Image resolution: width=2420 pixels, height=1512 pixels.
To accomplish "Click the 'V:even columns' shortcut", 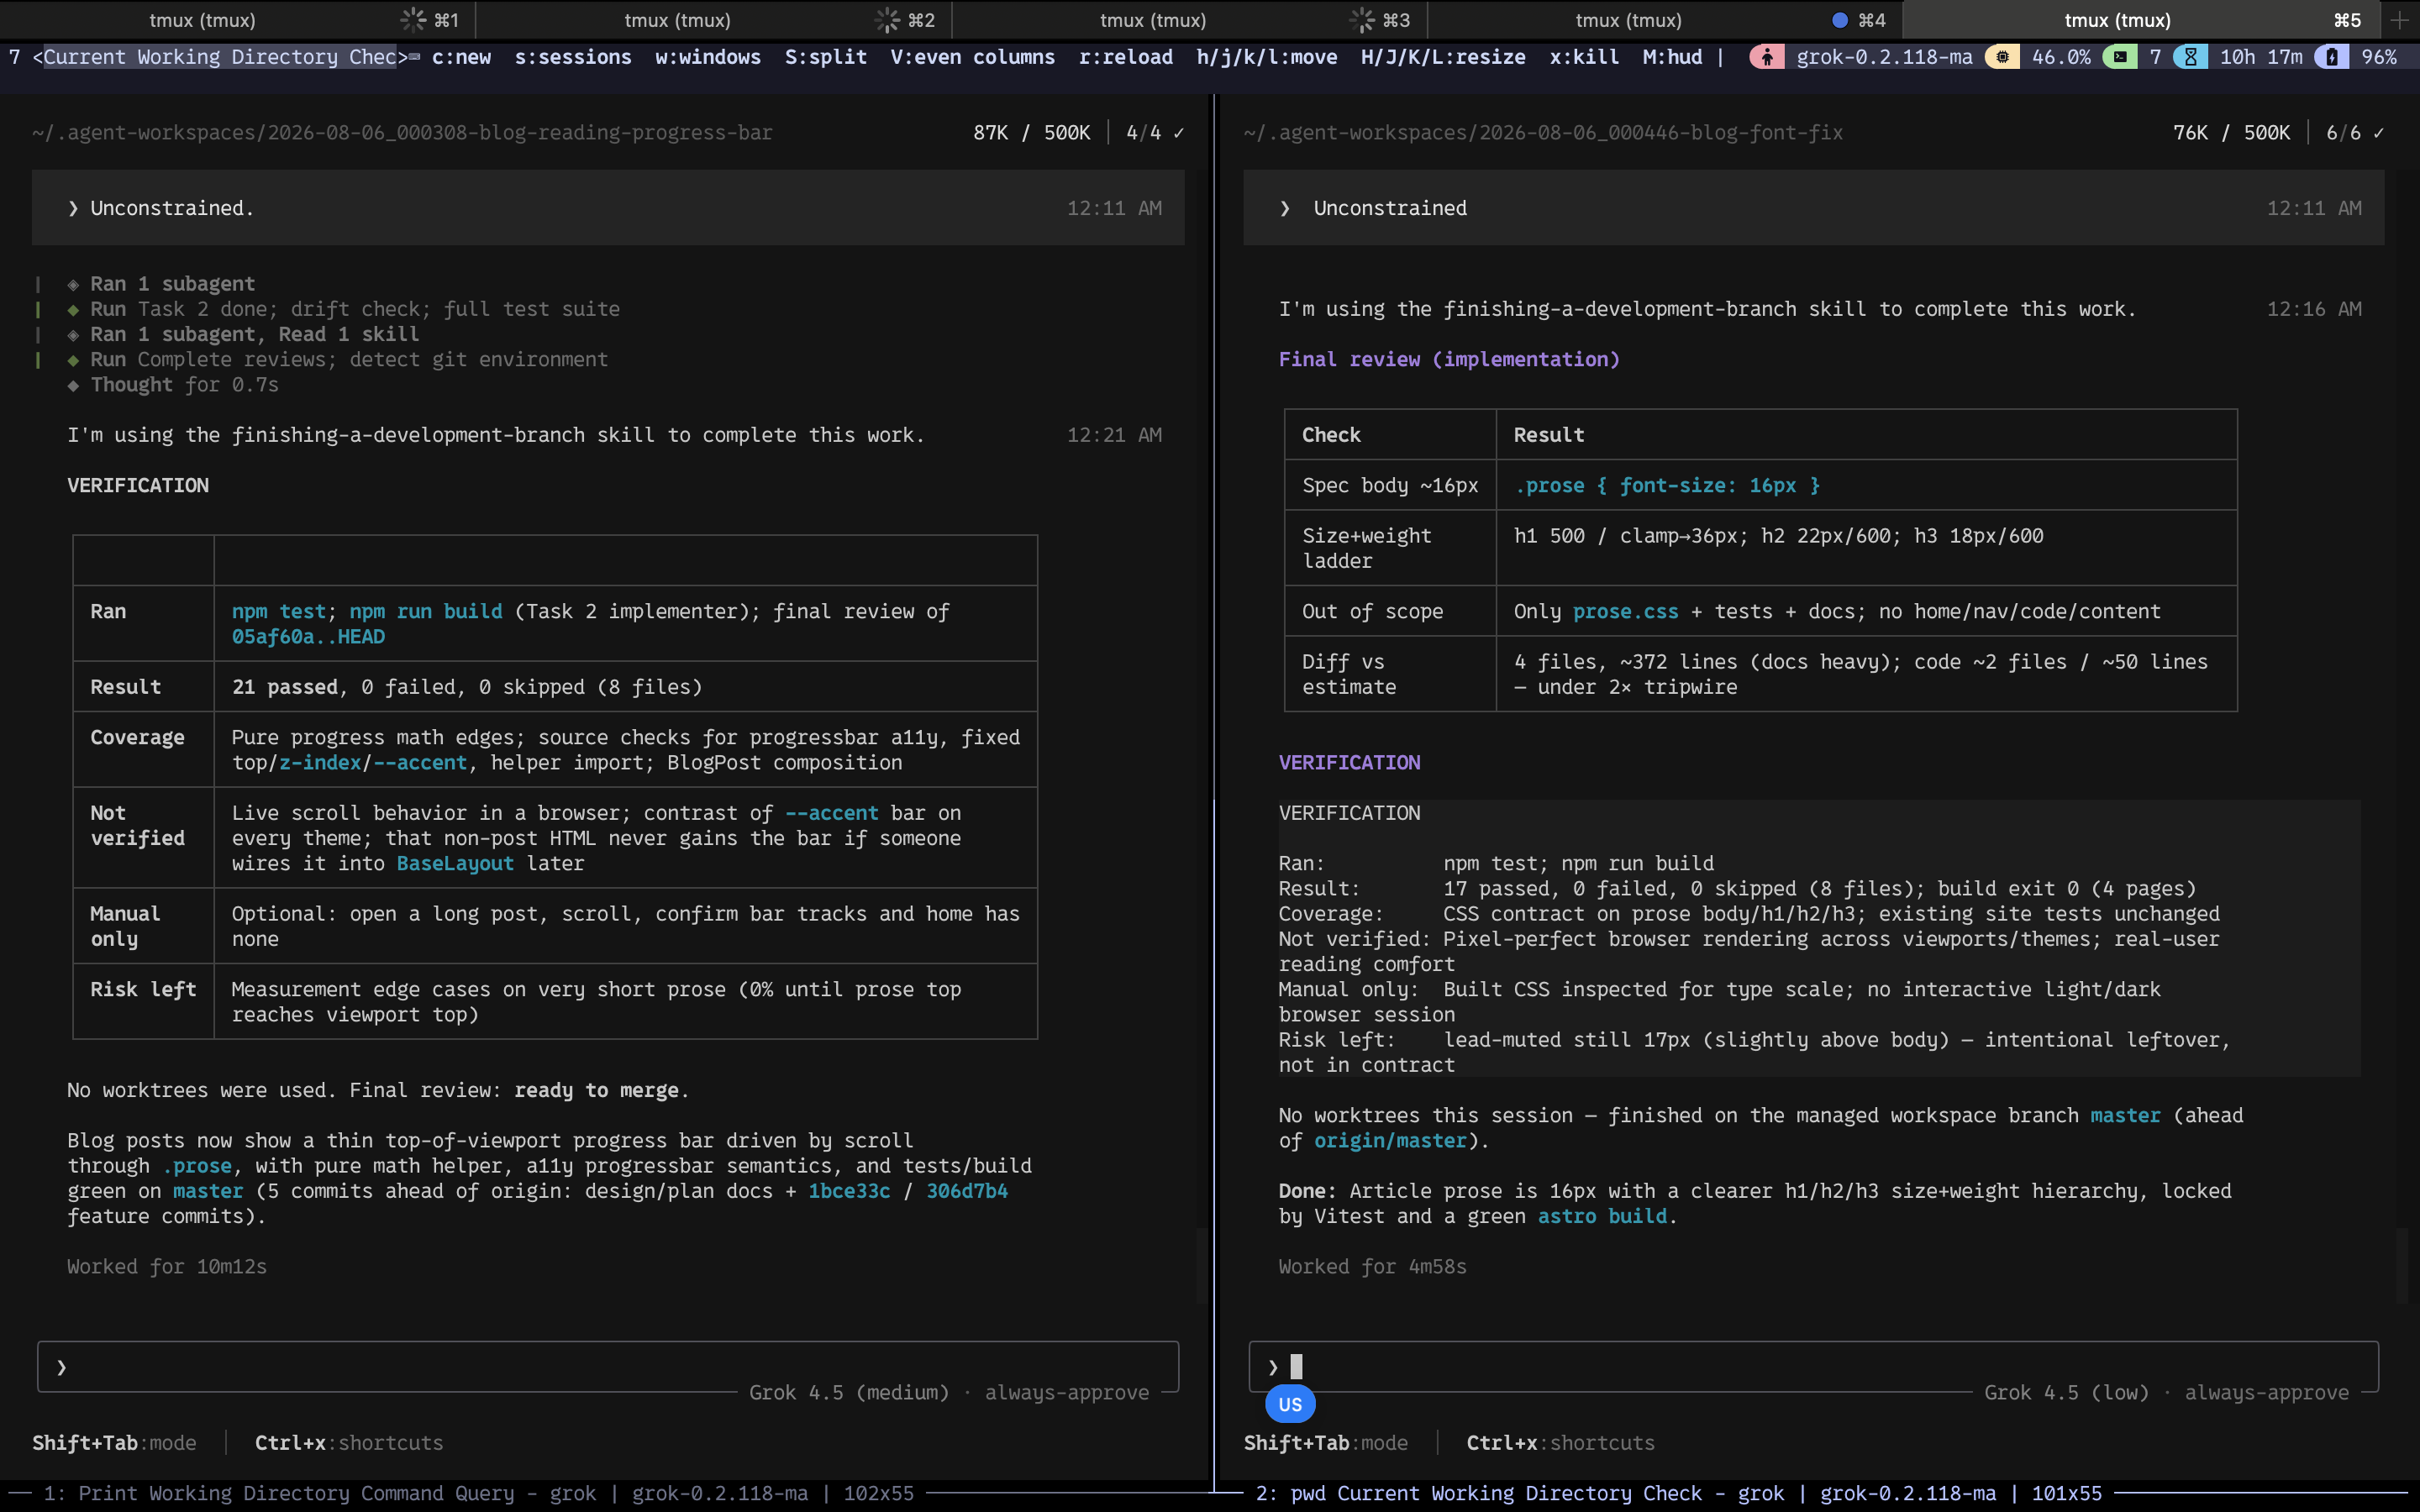I will click(973, 57).
